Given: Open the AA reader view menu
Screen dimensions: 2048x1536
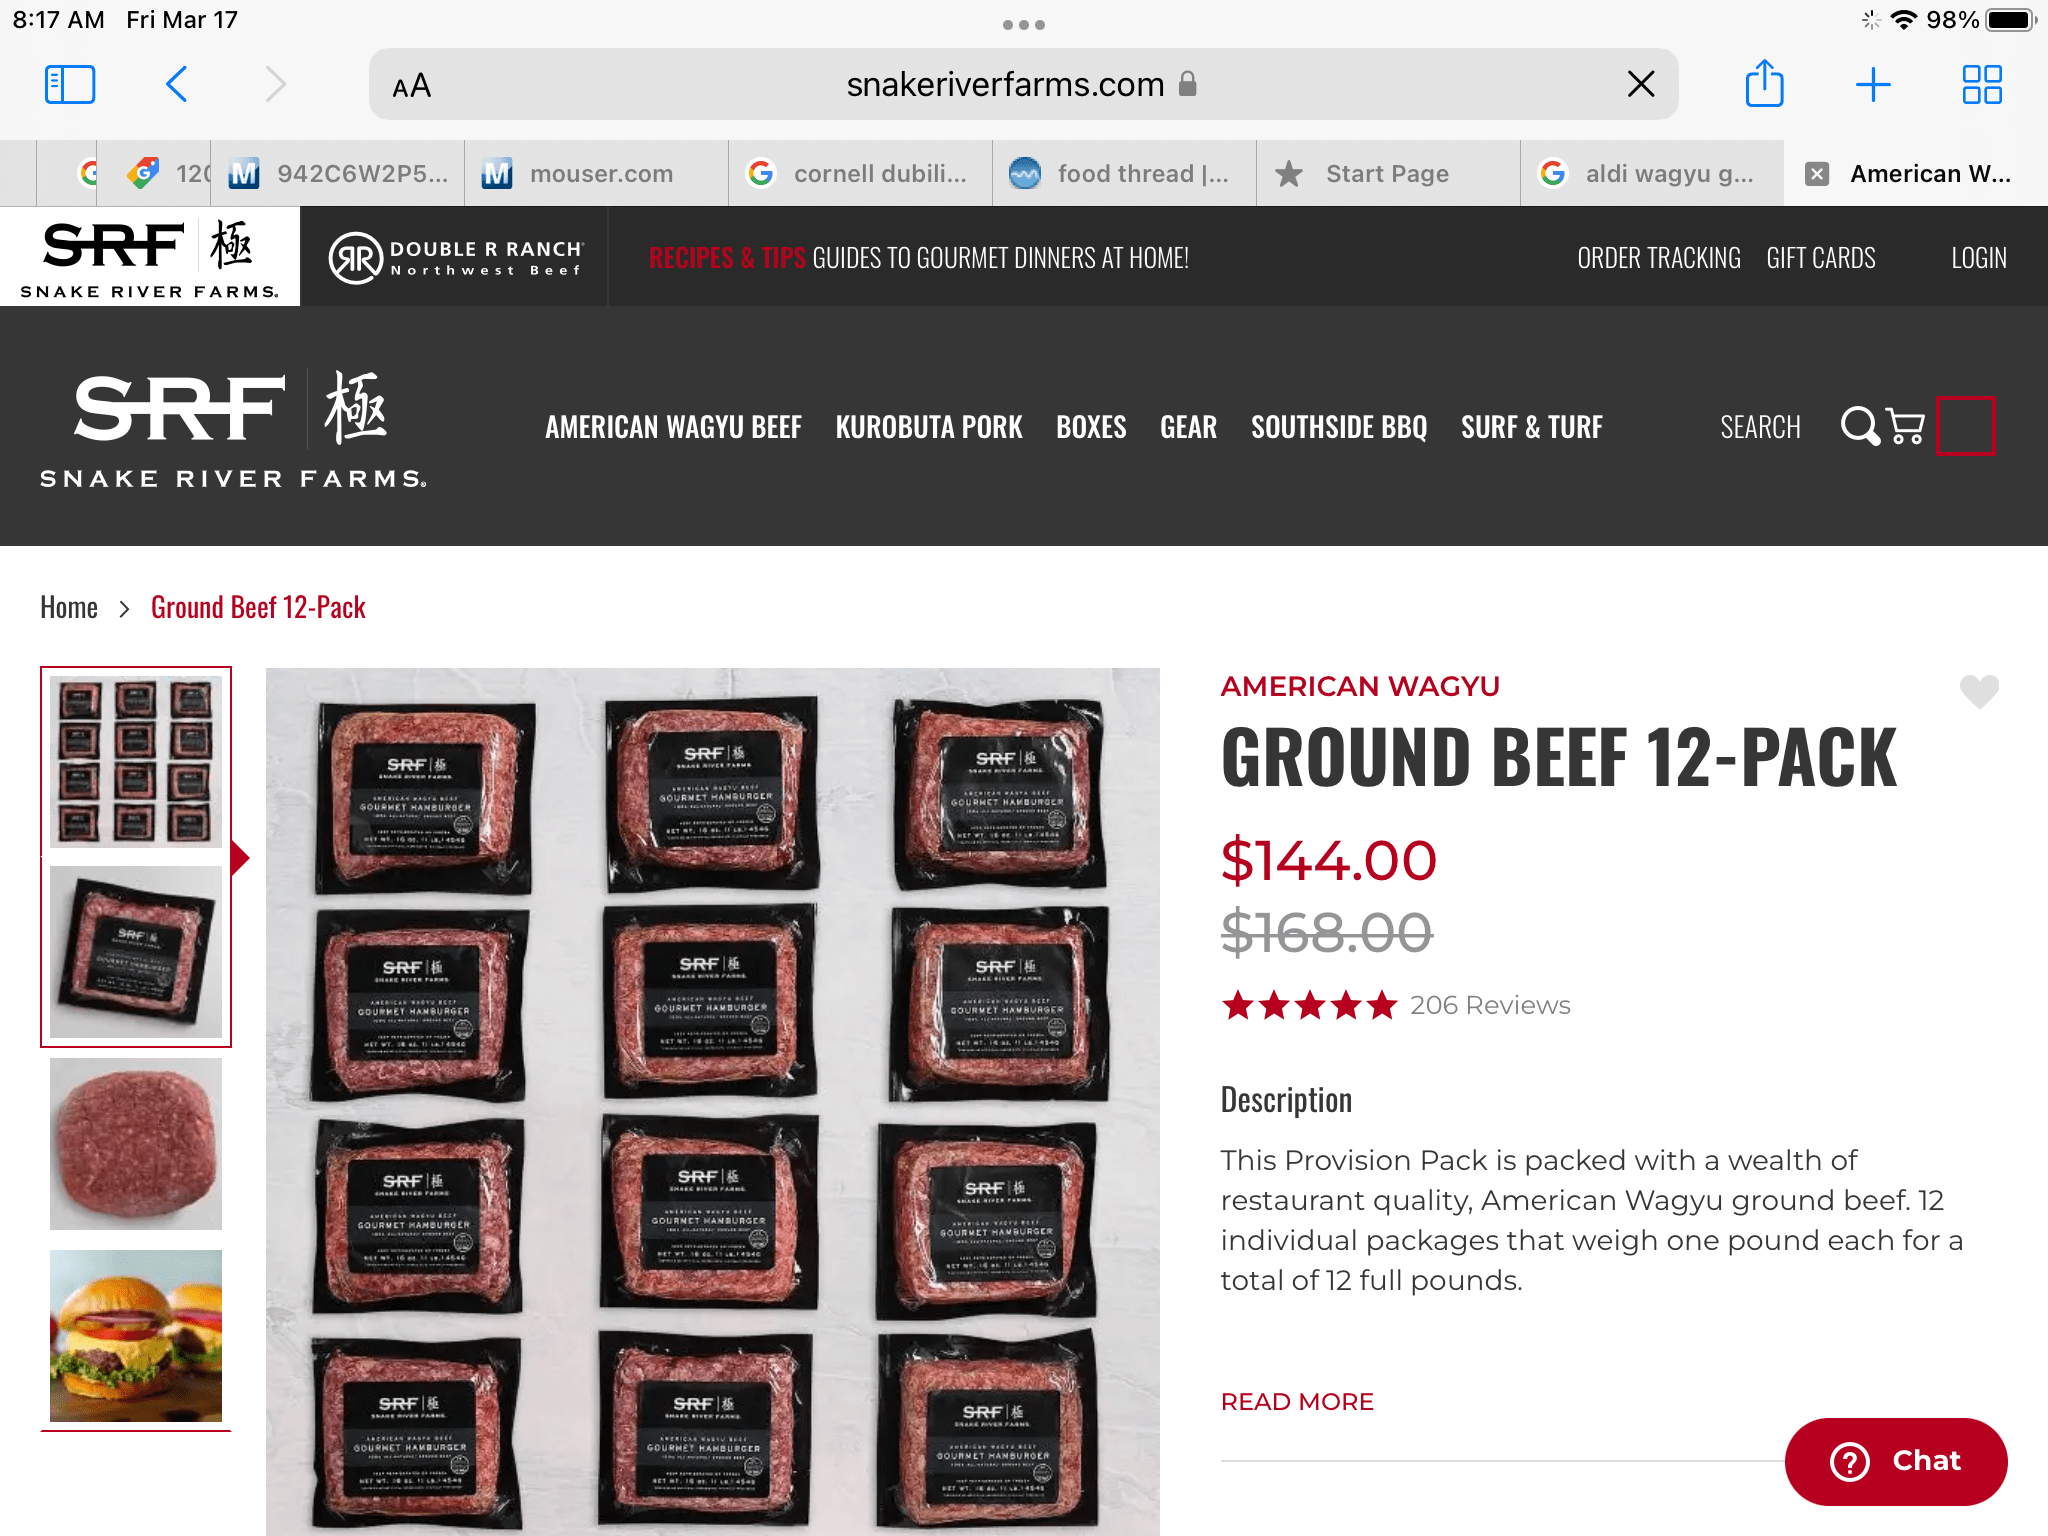Looking at the screenshot, I should pyautogui.click(x=411, y=86).
